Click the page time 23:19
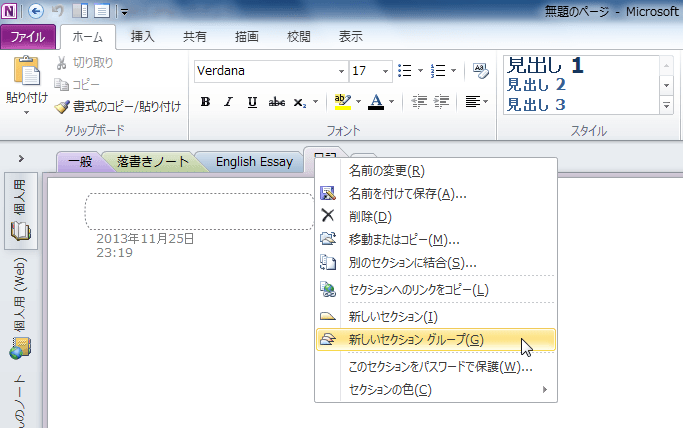 (114, 253)
